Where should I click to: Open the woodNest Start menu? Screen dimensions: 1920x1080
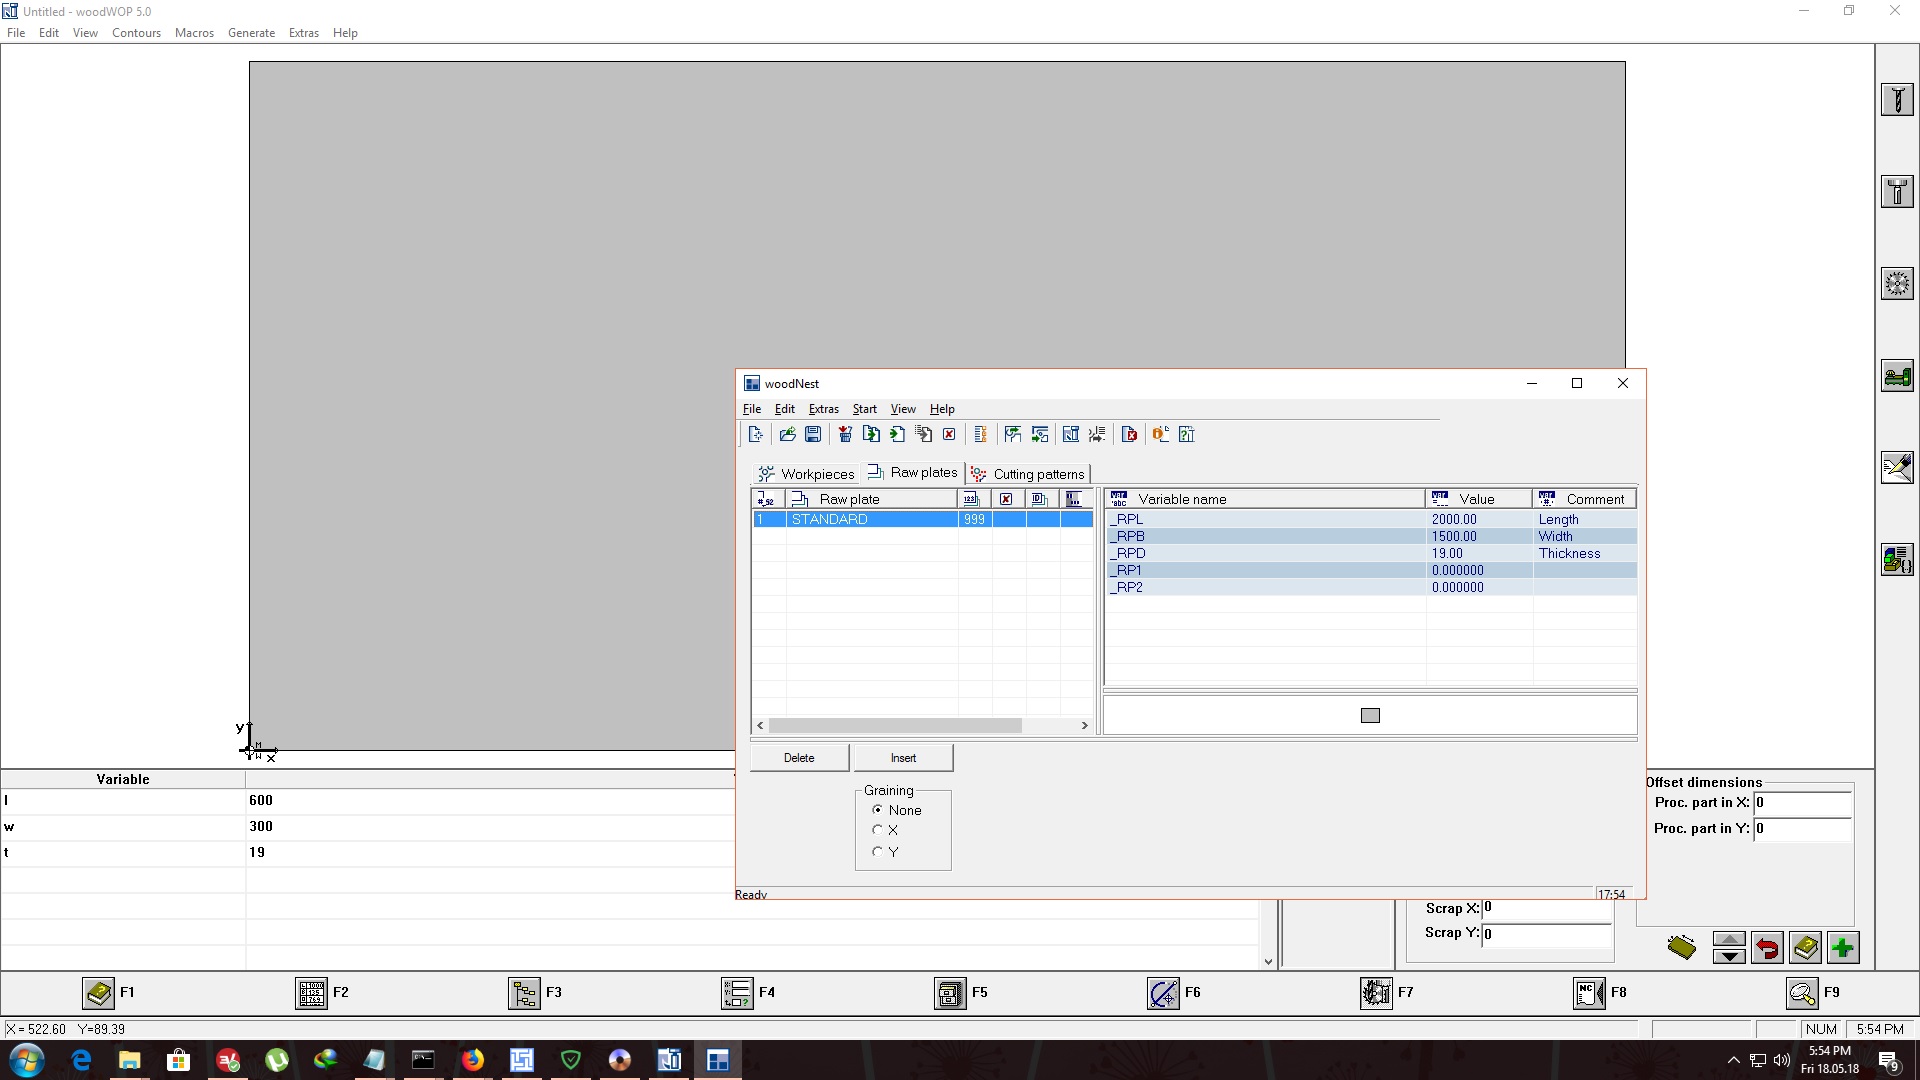[x=864, y=409]
